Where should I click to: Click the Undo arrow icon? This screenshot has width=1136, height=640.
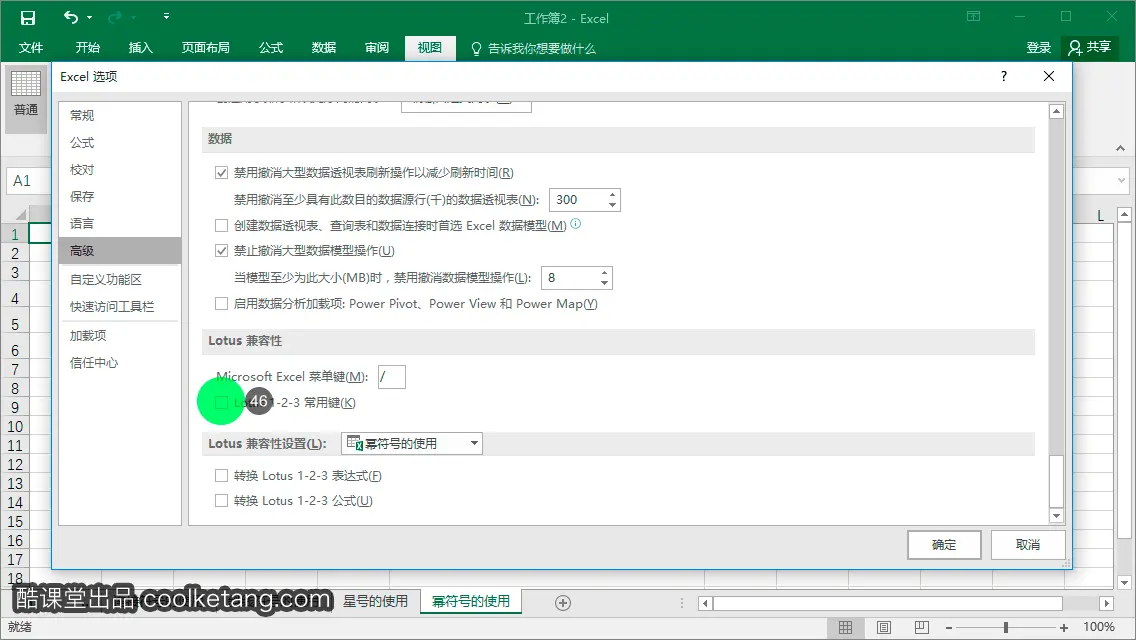70,17
